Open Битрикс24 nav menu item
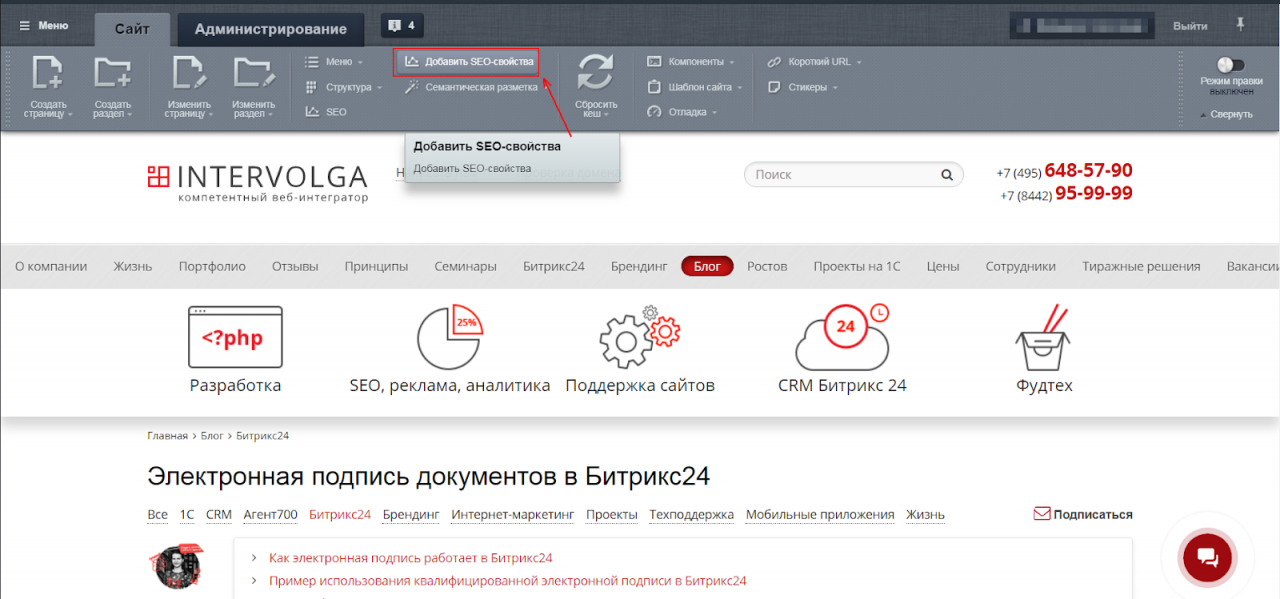1280x599 pixels. [x=553, y=266]
